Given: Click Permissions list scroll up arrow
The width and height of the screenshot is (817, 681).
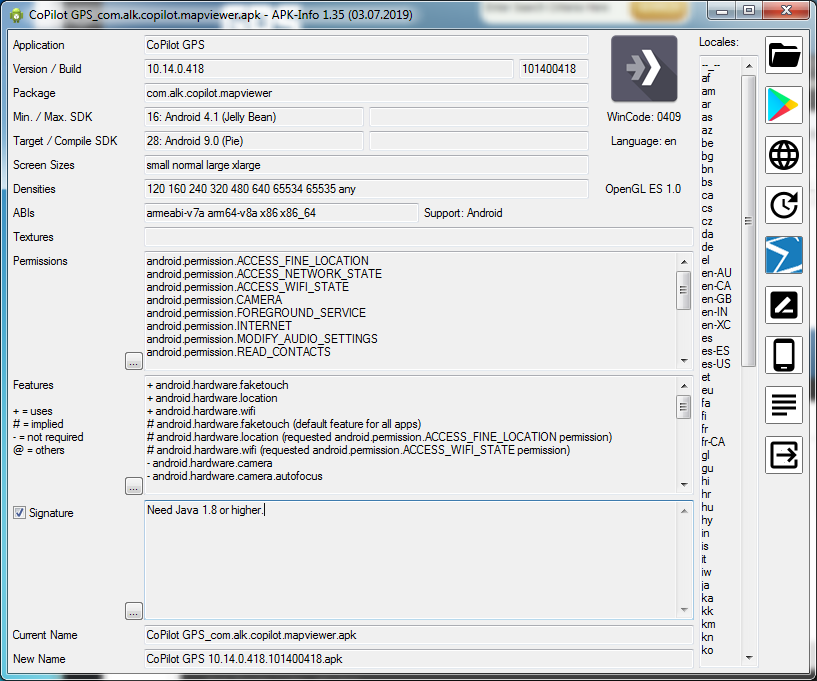Looking at the screenshot, I should coord(684,262).
